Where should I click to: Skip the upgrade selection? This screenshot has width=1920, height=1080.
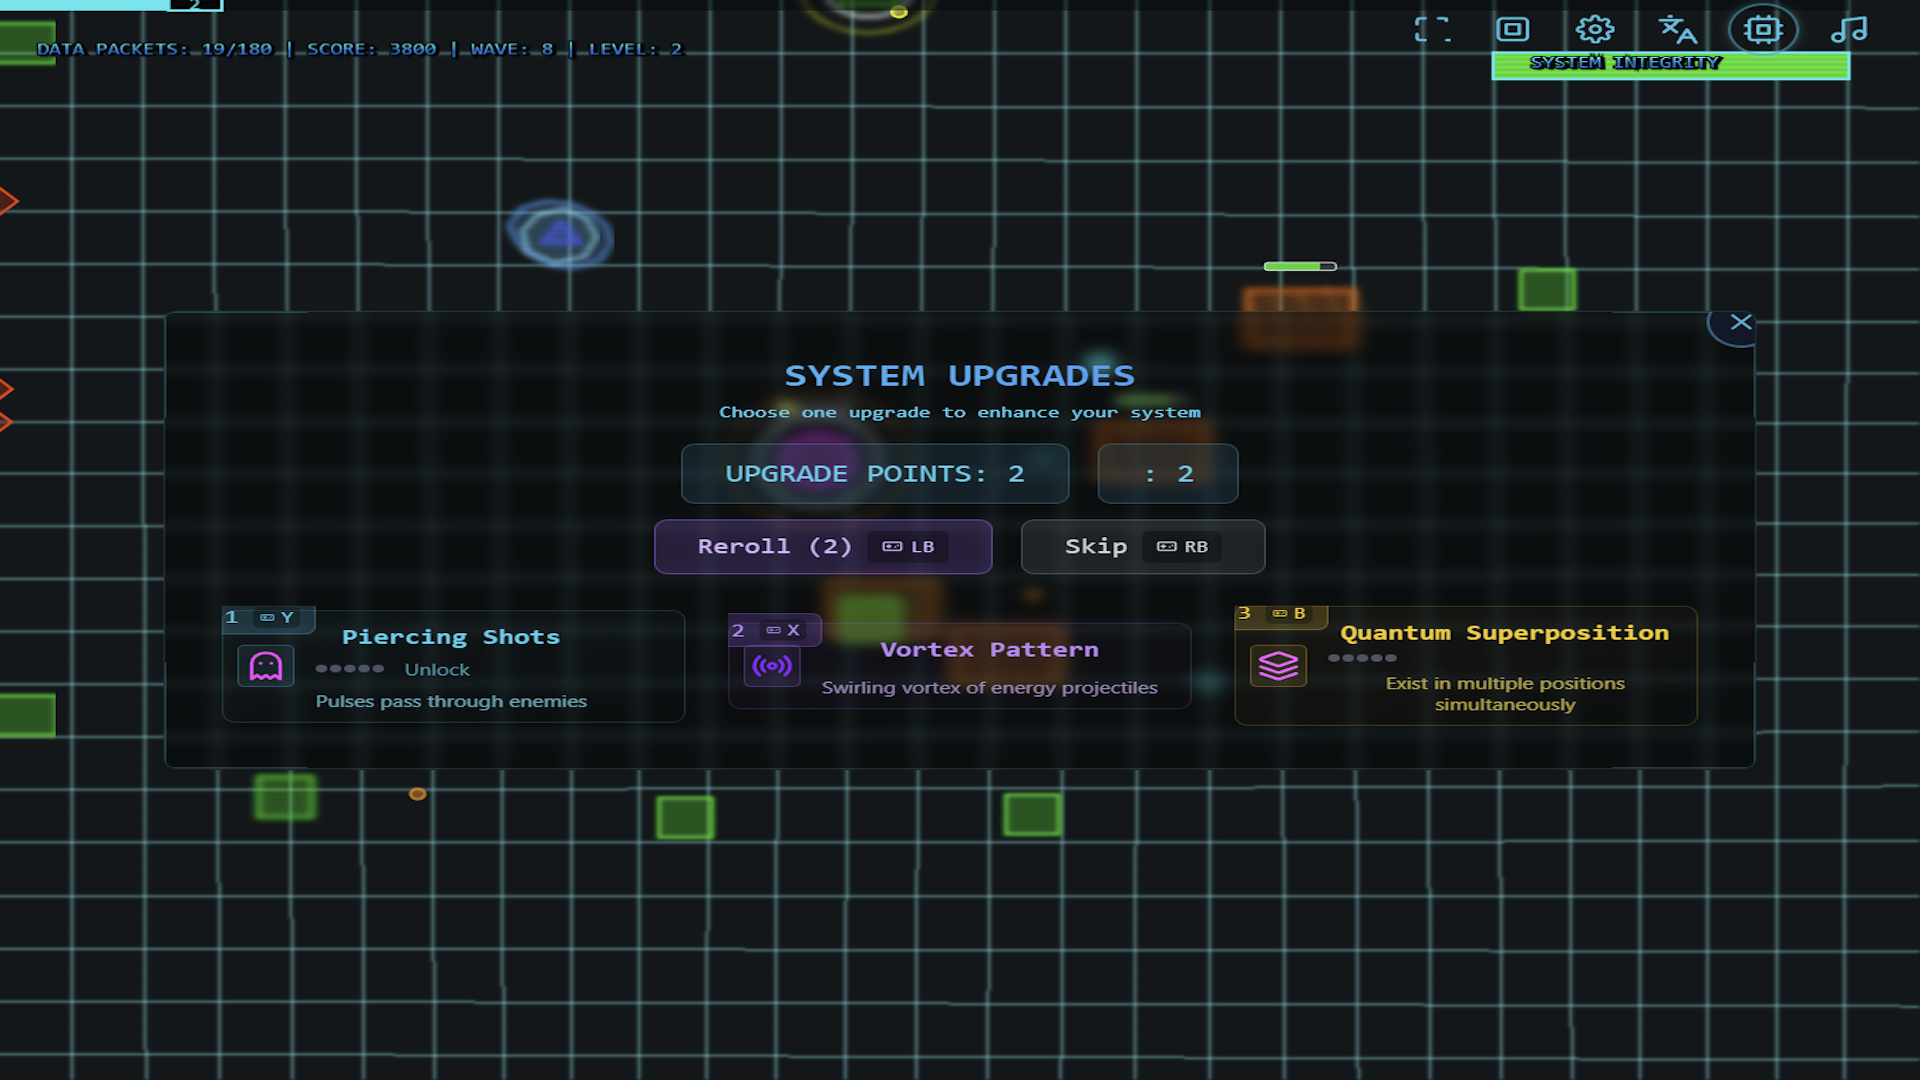point(1143,547)
